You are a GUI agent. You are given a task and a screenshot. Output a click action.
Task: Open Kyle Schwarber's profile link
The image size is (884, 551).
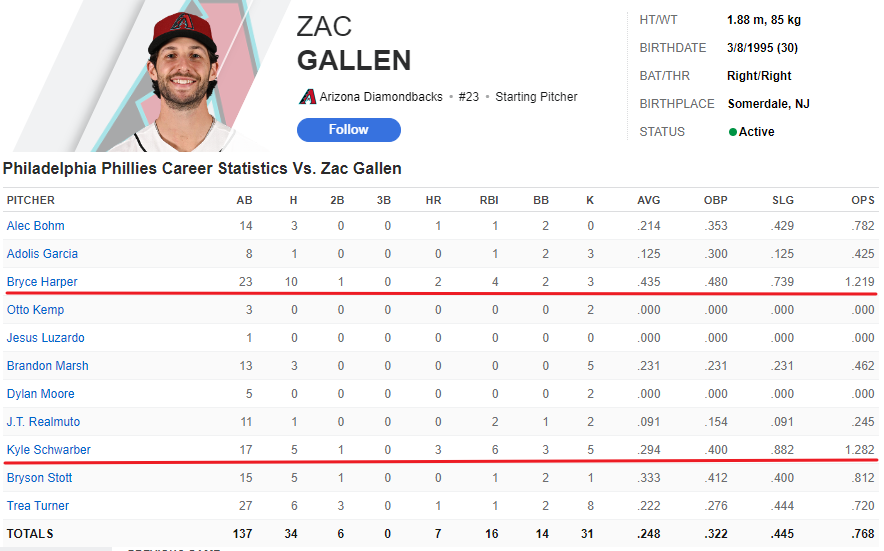pyautogui.click(x=48, y=450)
